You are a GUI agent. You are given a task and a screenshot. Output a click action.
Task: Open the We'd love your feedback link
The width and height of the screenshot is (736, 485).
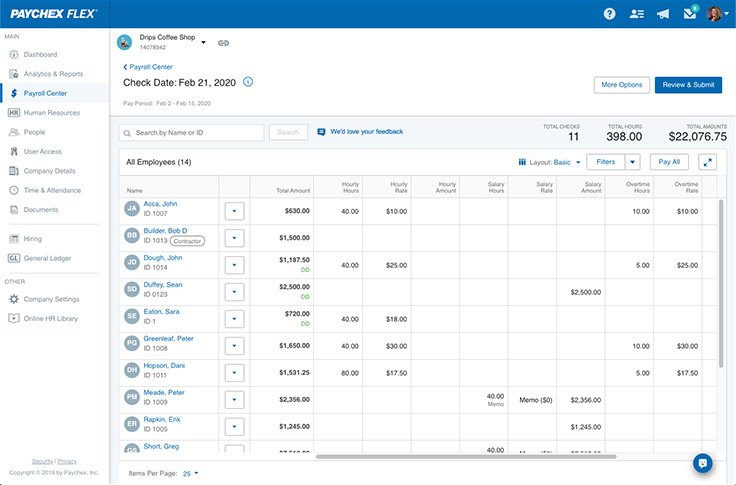point(367,131)
